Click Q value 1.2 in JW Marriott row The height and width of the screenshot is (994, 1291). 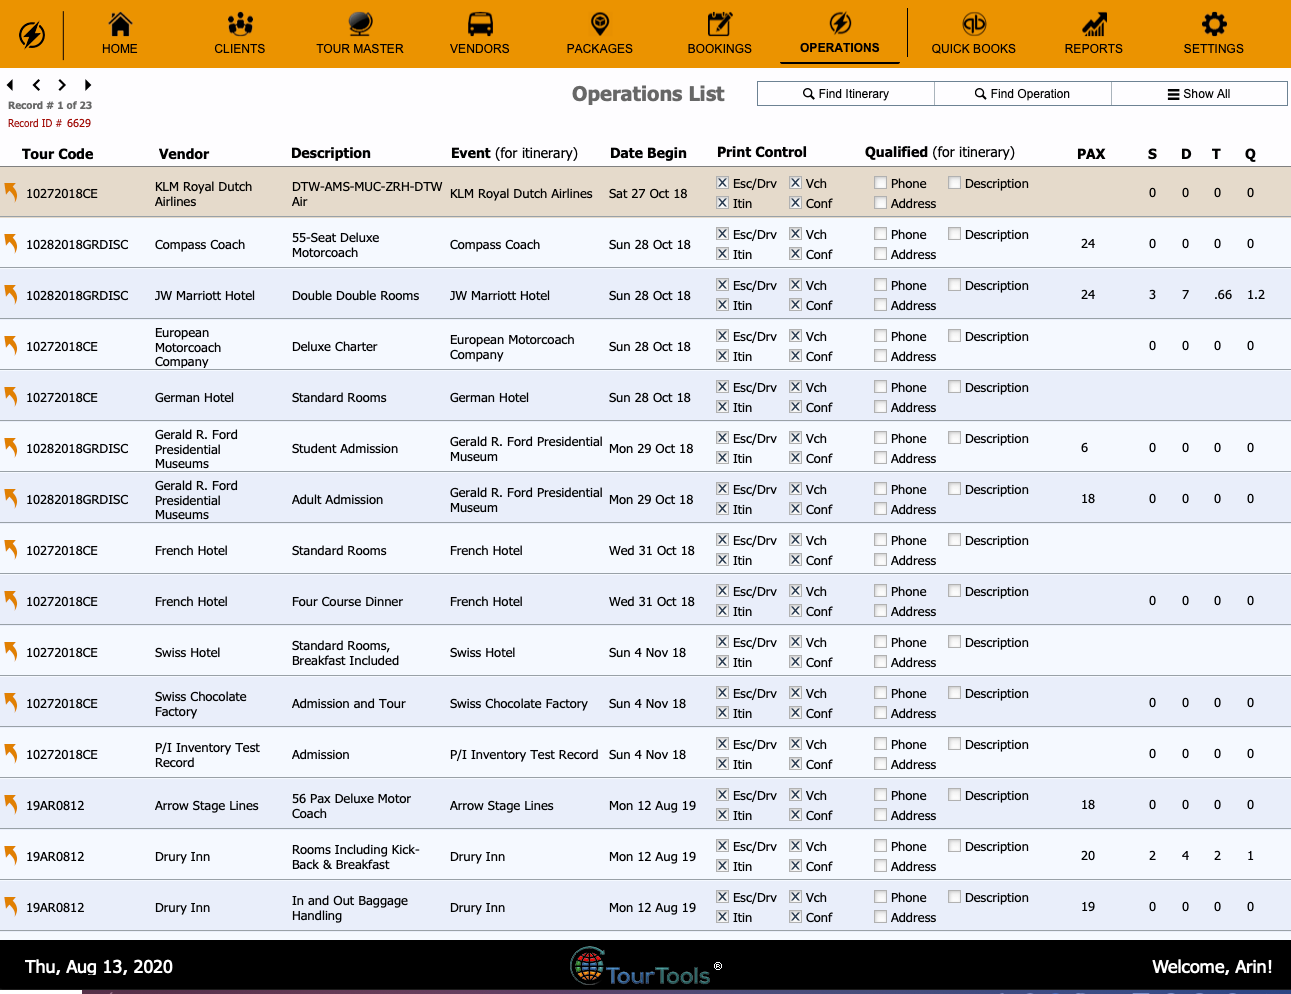pyautogui.click(x=1256, y=295)
